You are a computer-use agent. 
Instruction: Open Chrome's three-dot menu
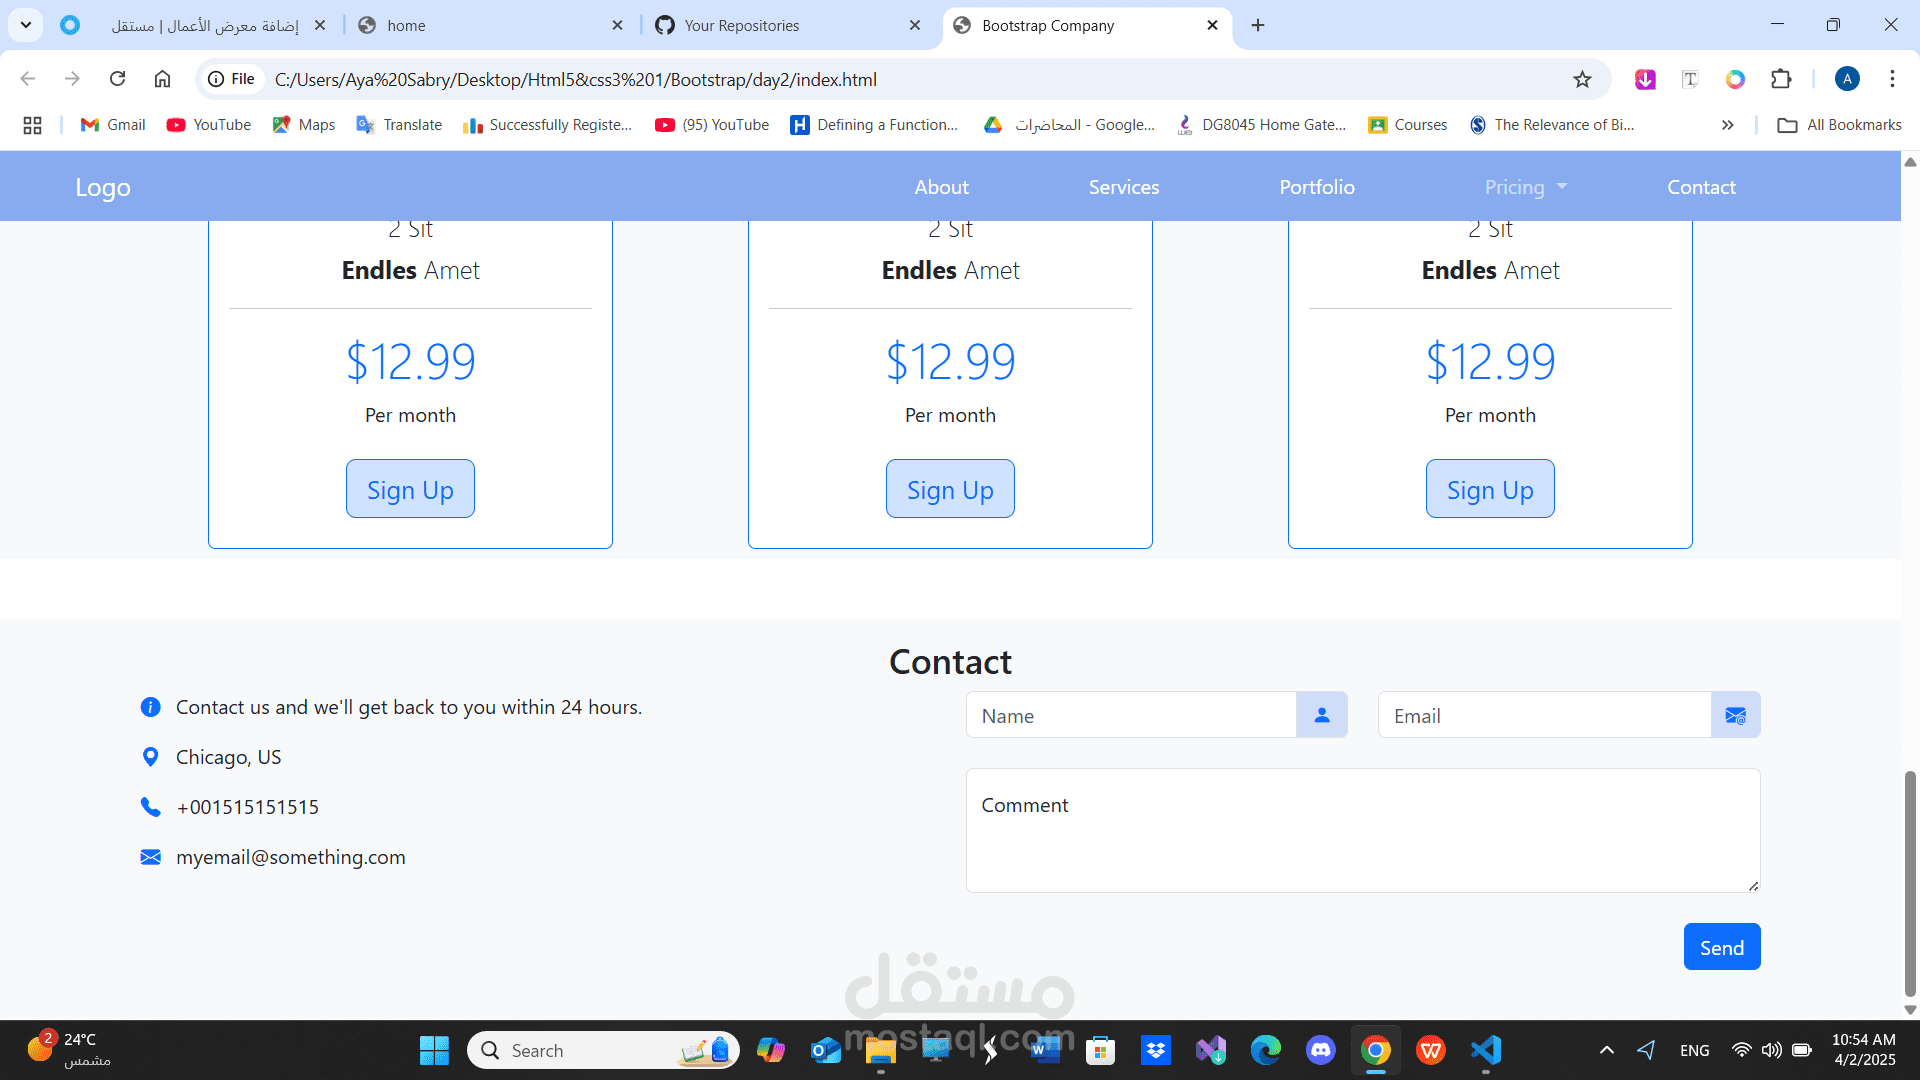pos(1892,79)
